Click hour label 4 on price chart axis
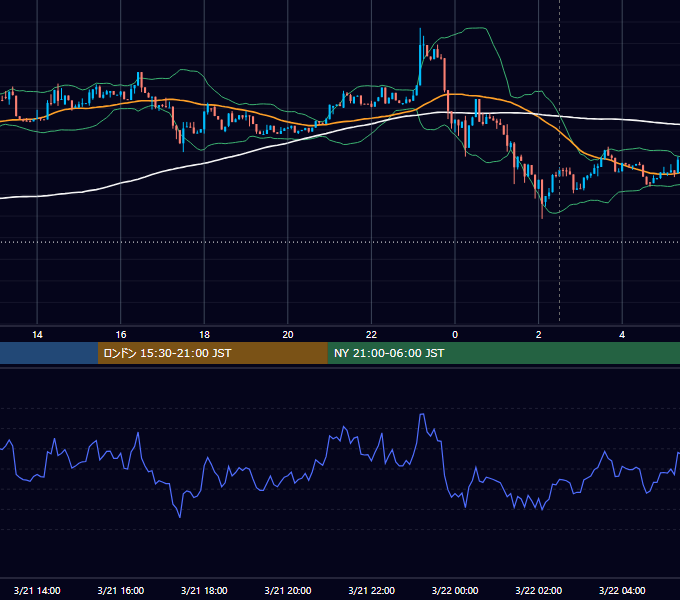The width and height of the screenshot is (680, 600). 622,335
